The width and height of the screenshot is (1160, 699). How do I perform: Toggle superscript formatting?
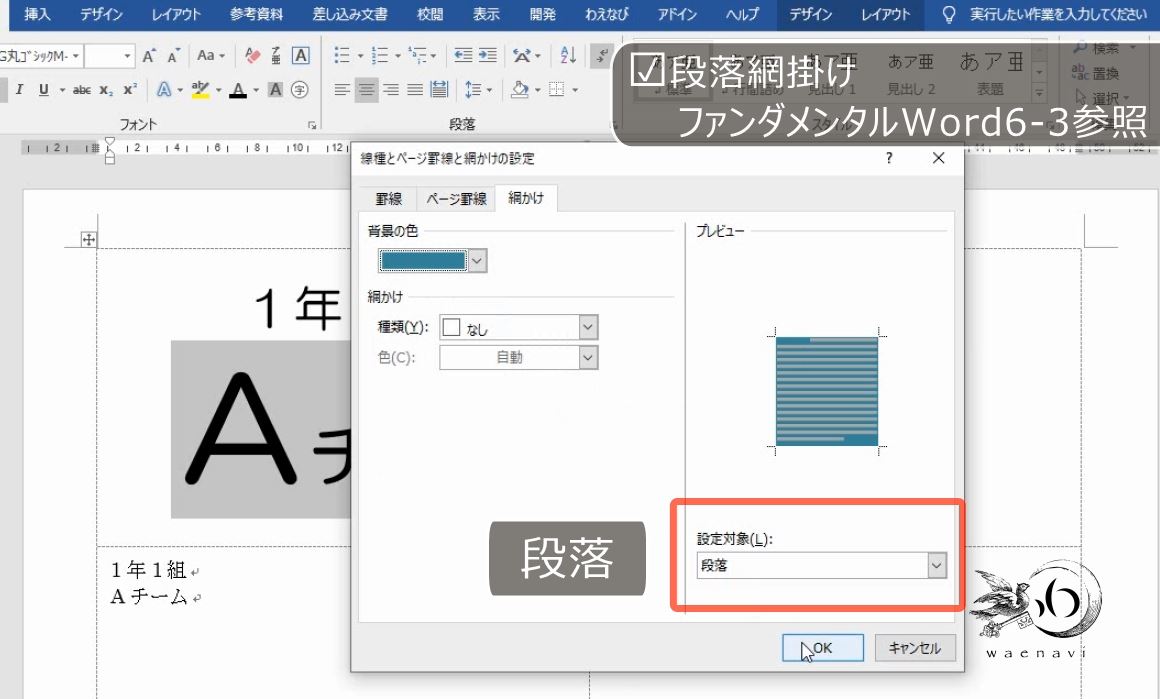[128, 90]
